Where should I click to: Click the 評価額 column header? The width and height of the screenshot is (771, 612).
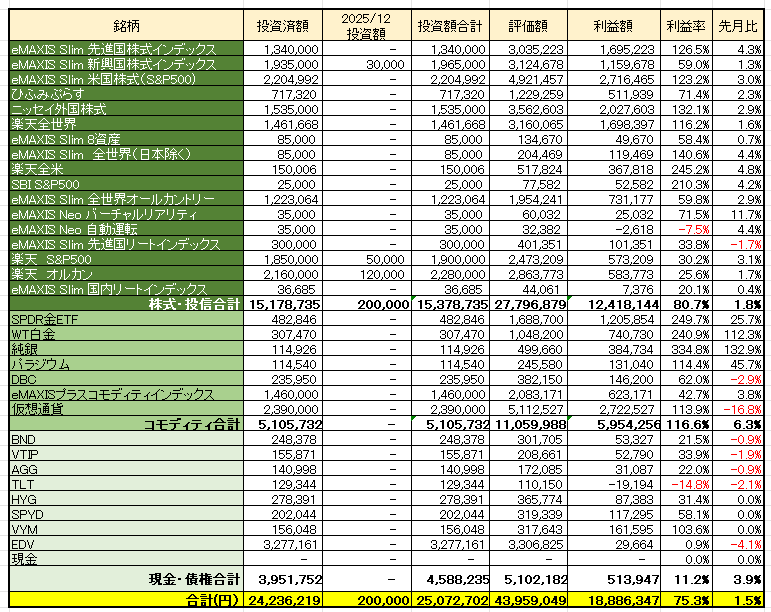pyautogui.click(x=528, y=21)
